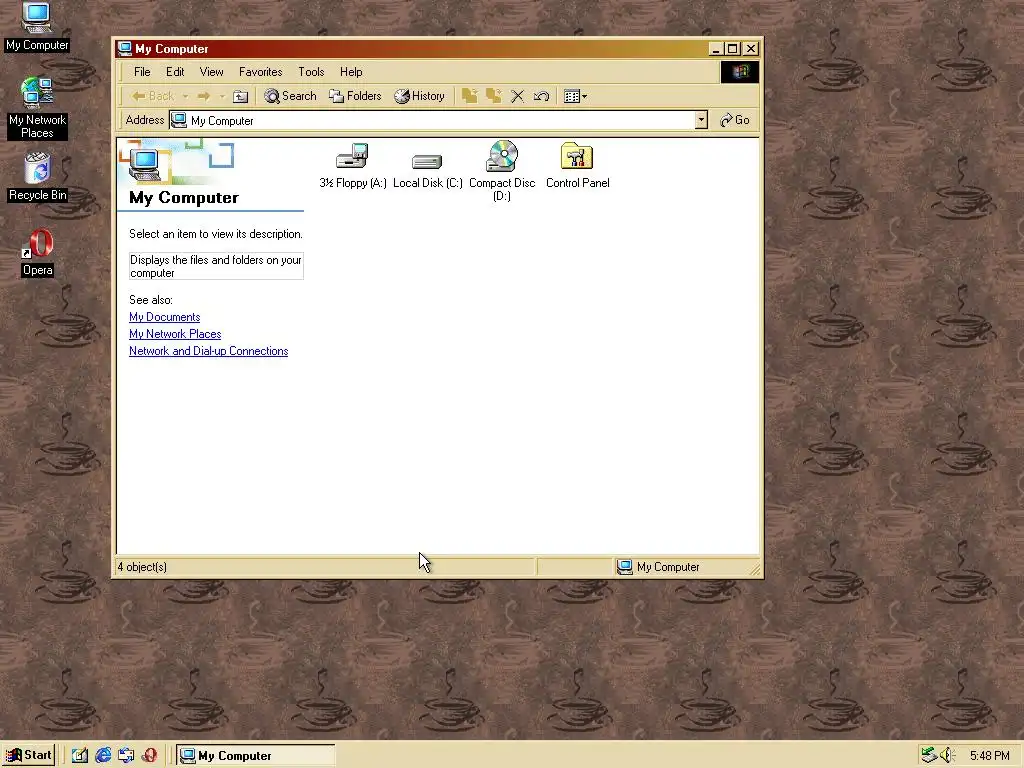Click the Forward arrow in toolbar
This screenshot has width=1024, height=768.
(x=204, y=96)
